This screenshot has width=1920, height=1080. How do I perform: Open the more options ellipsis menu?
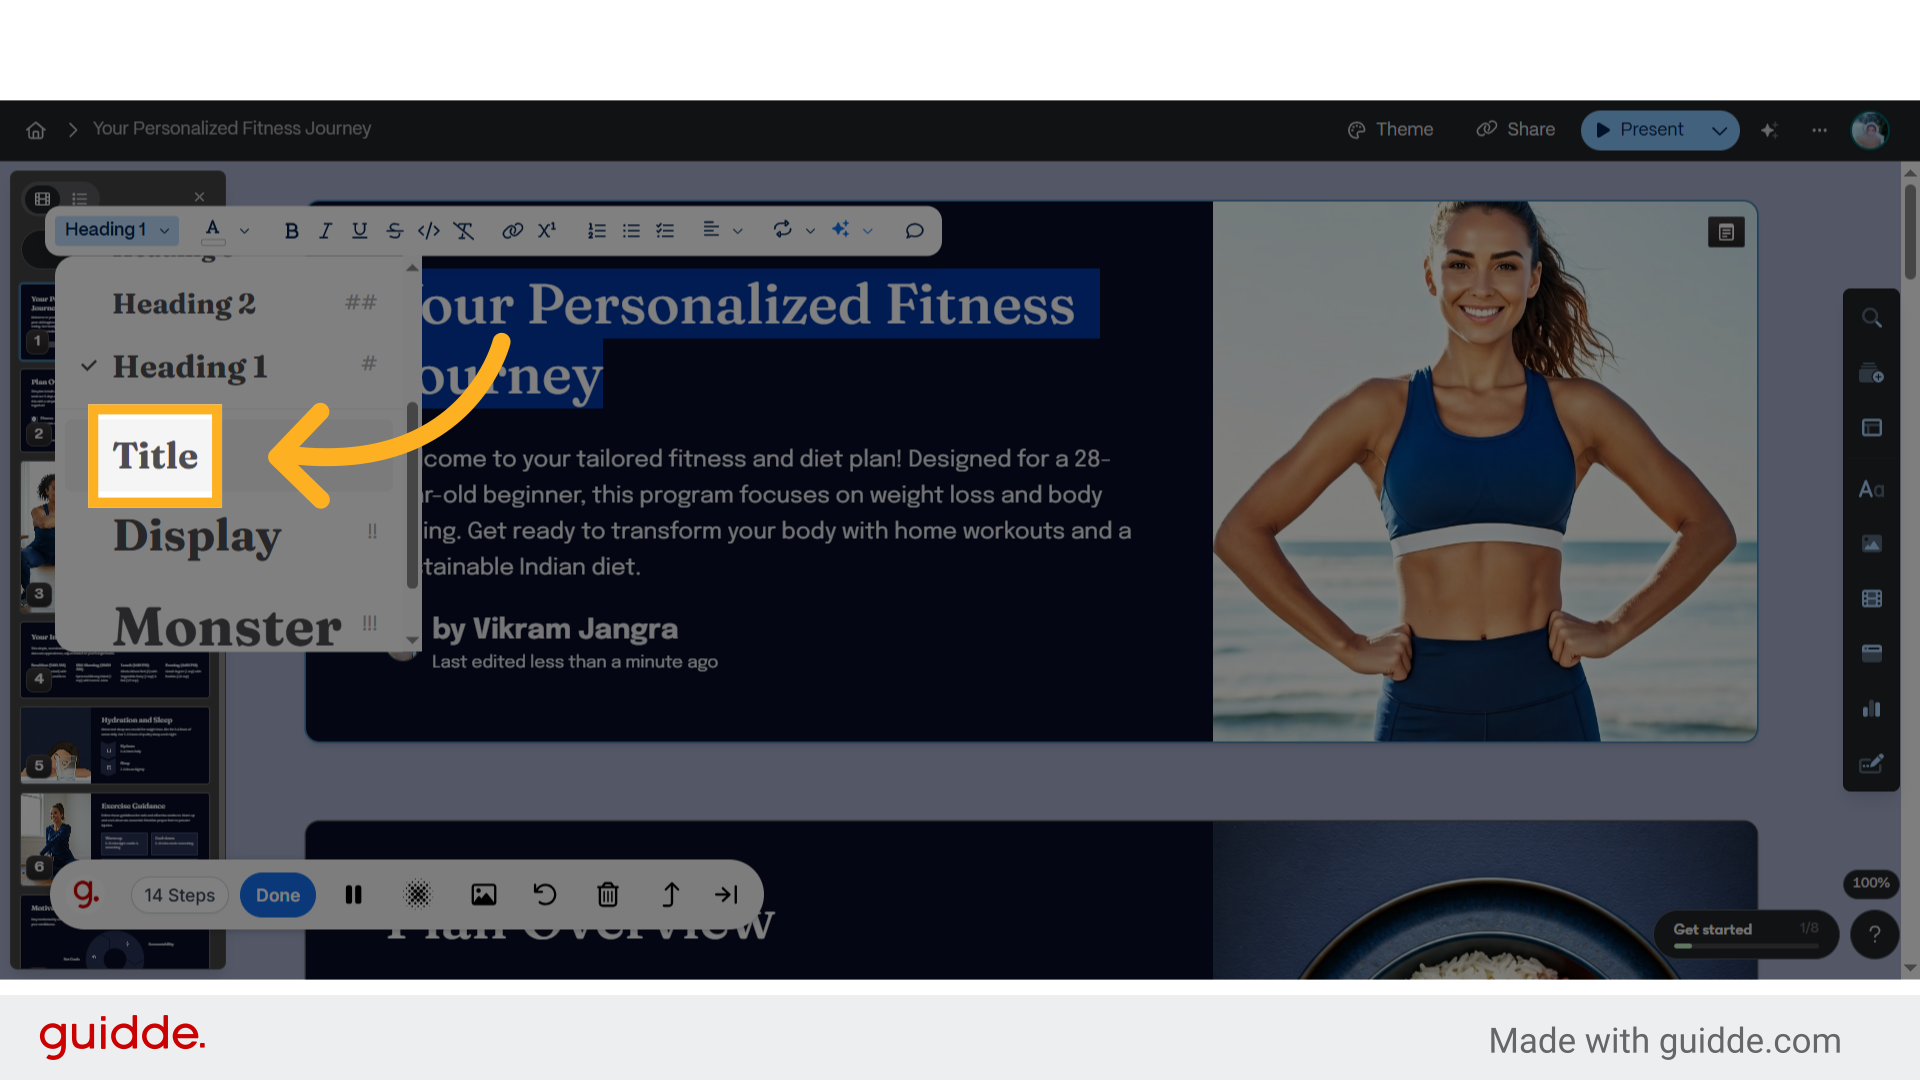pyautogui.click(x=1819, y=130)
